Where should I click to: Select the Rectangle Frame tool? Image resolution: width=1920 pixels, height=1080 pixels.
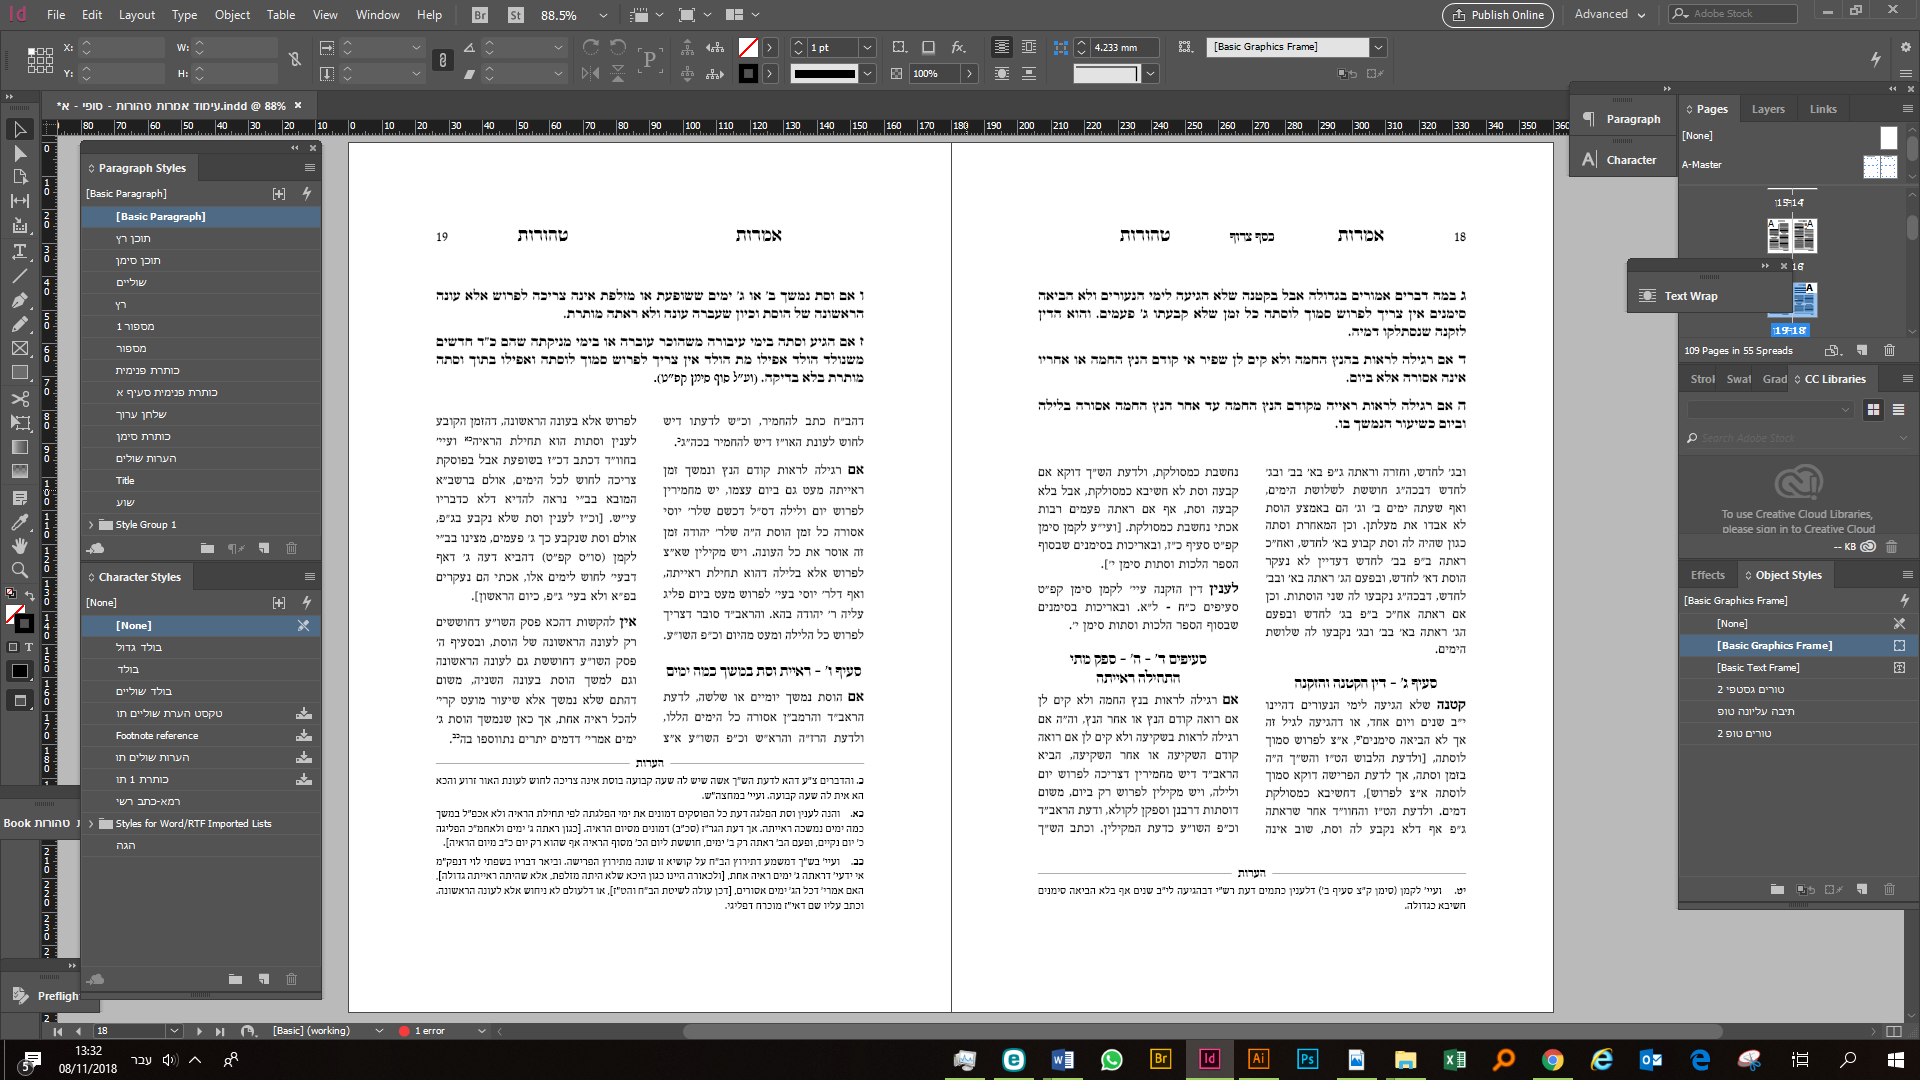19,348
